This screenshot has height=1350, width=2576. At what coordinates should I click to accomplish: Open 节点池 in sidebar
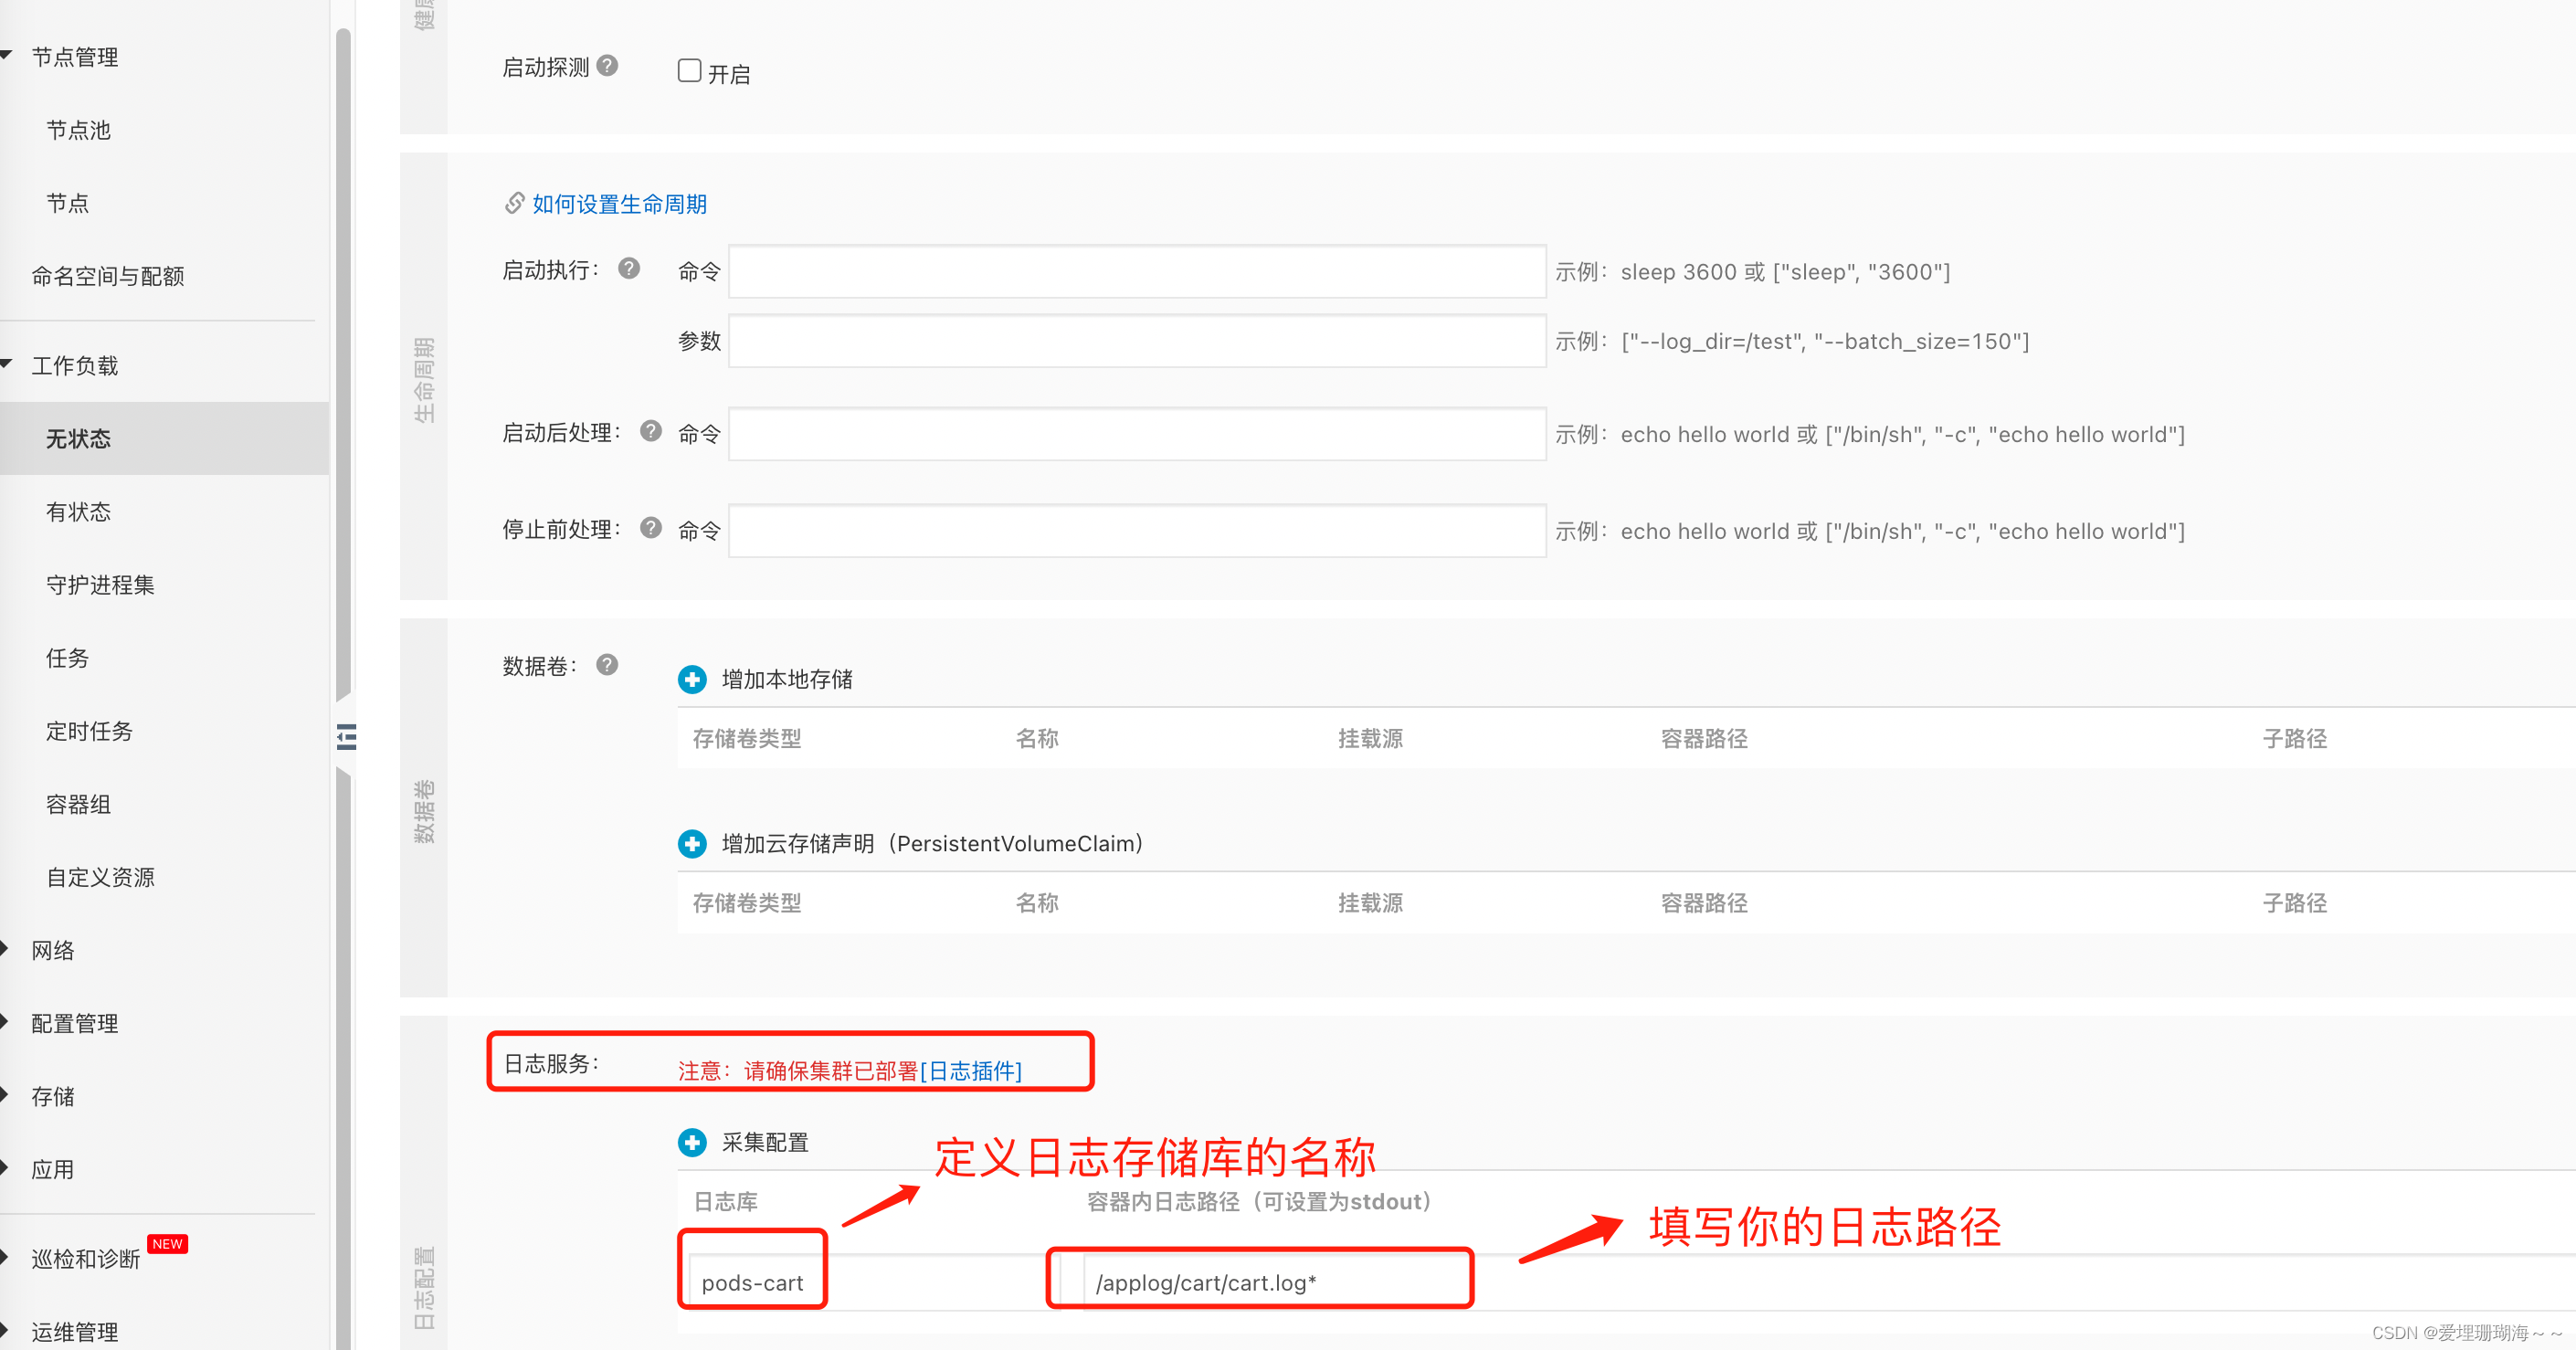click(x=79, y=130)
